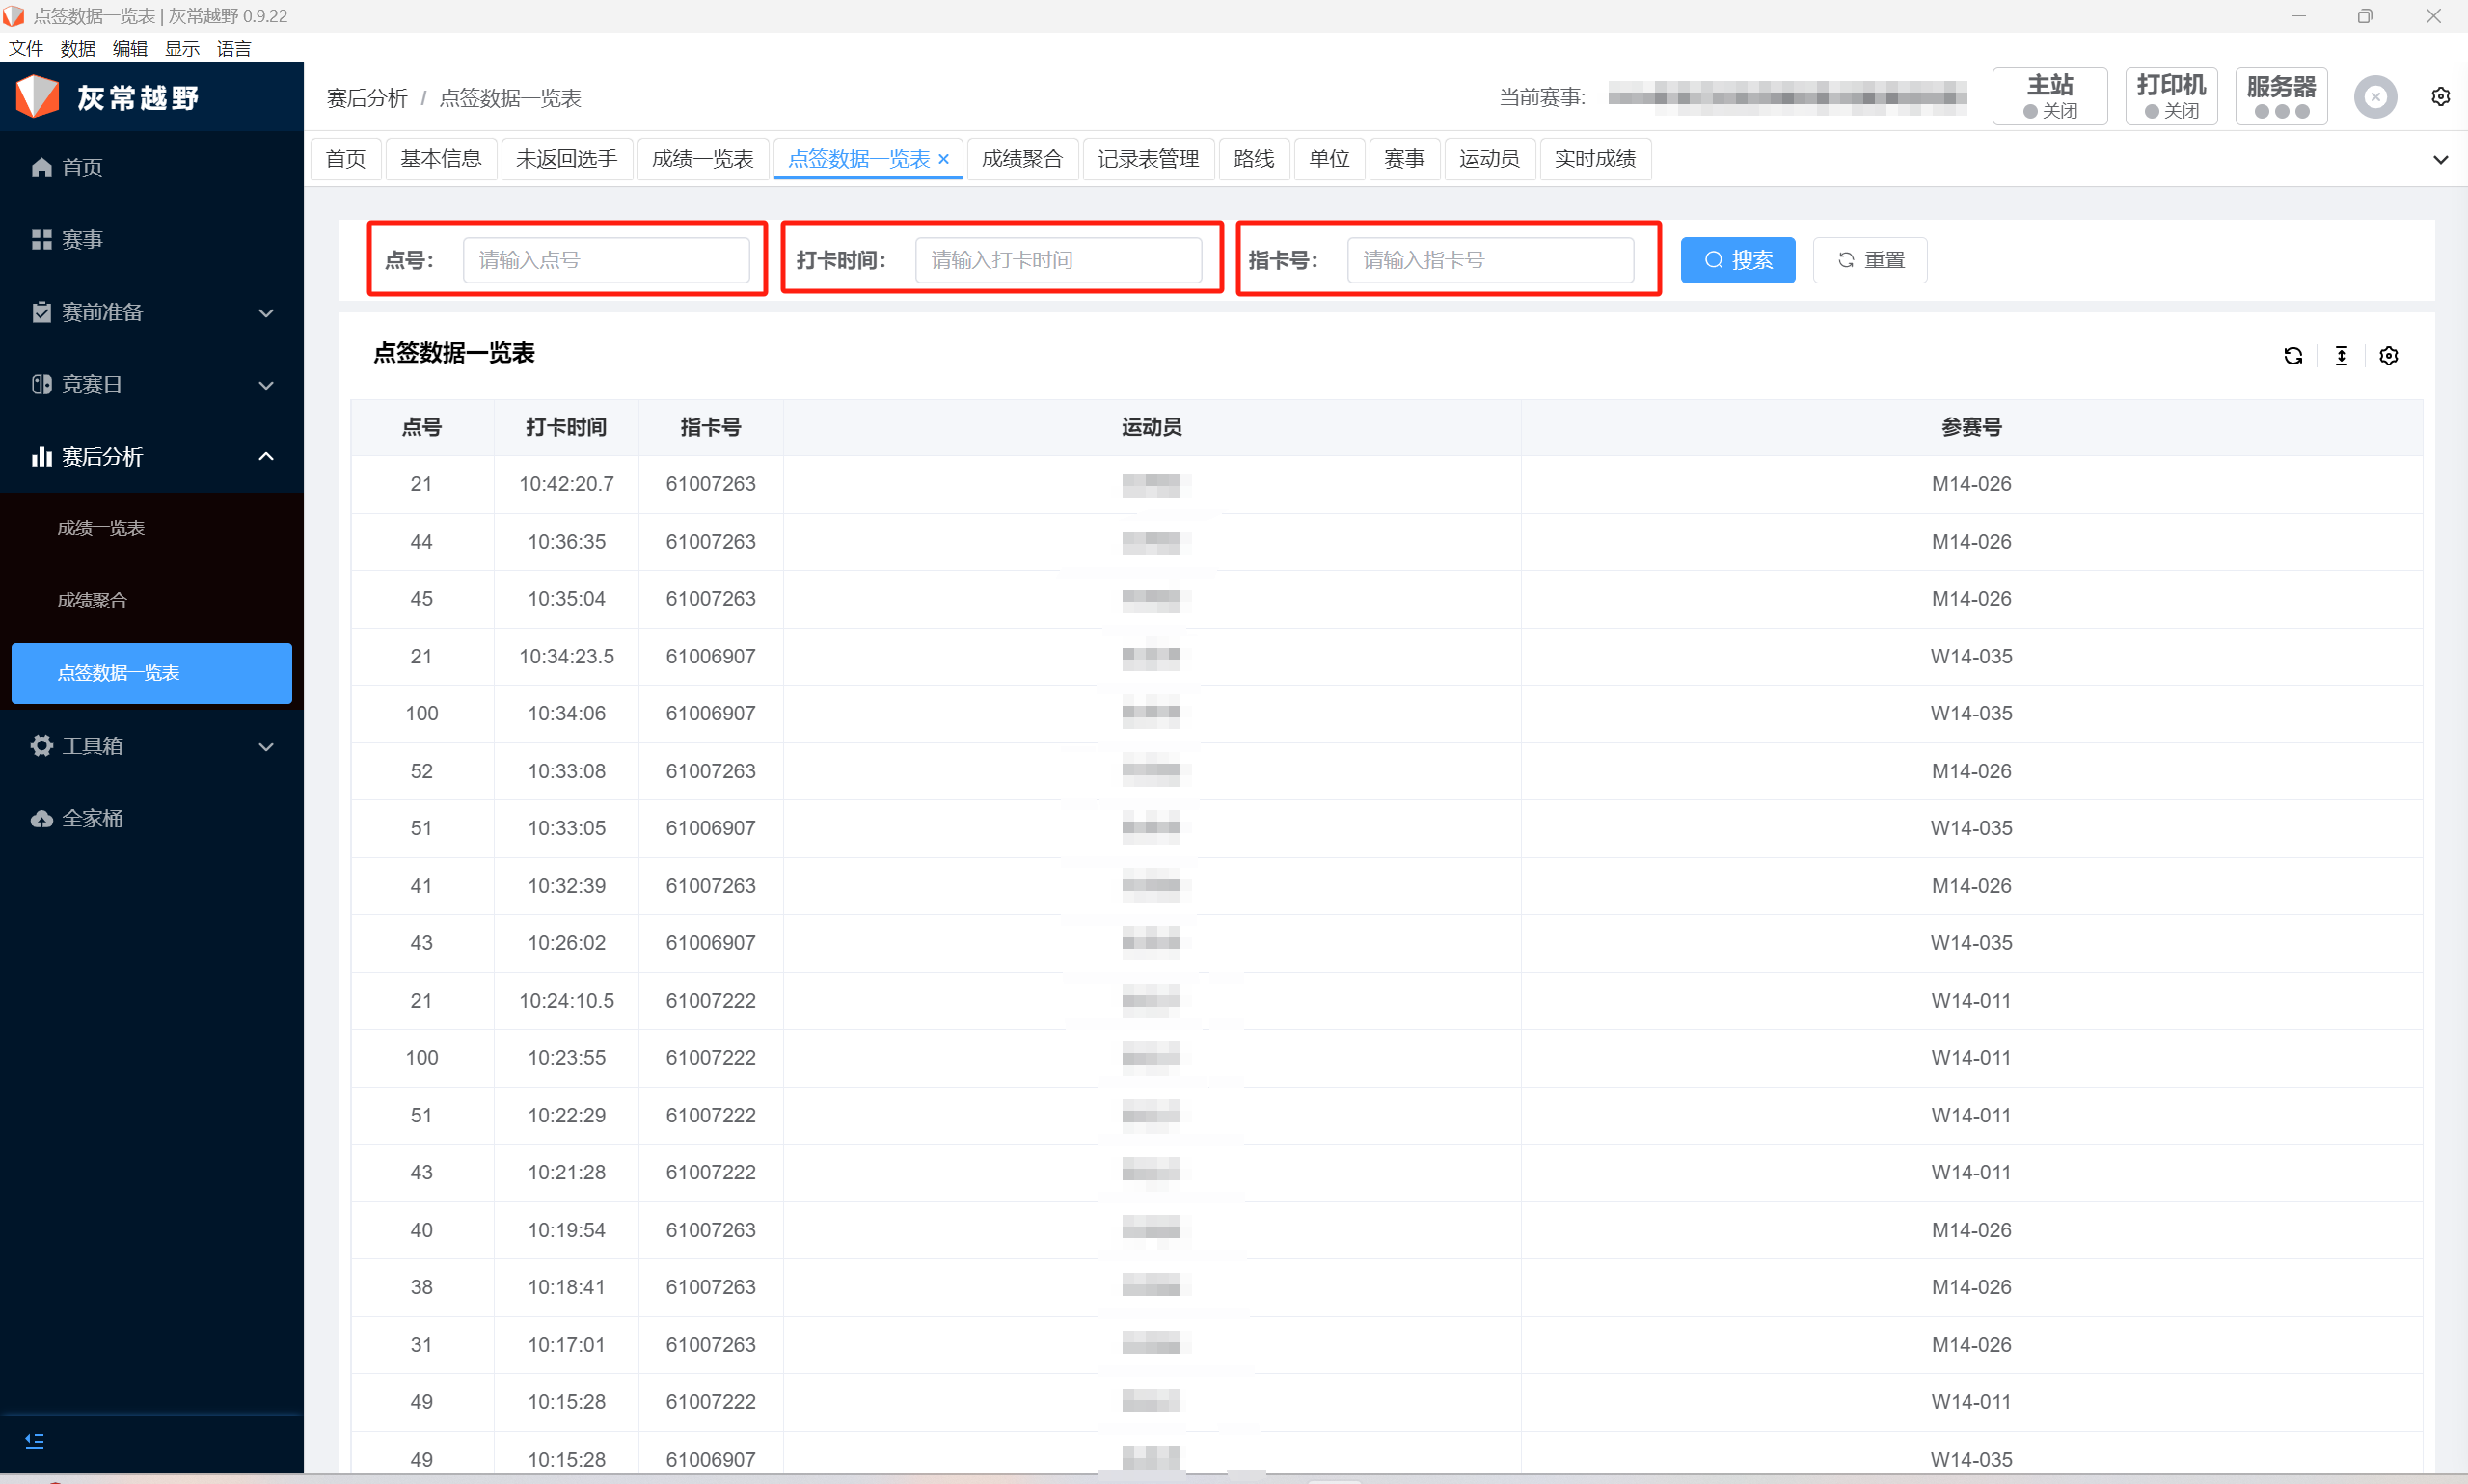The image size is (2468, 1484).
Task: Open the 全家桶 cloud item
Action: (x=92, y=818)
